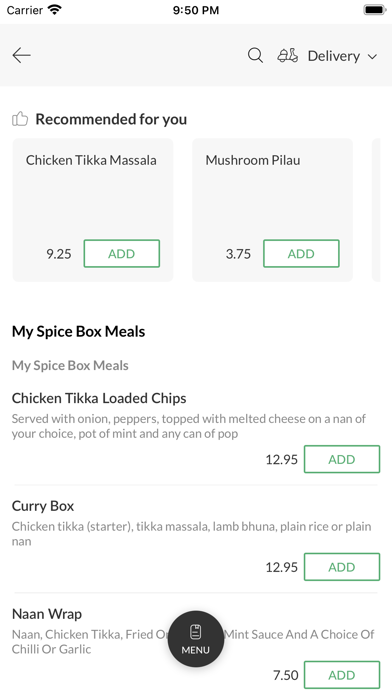Image resolution: width=392 pixels, height=696 pixels.
Task: Select the Chicken Tikka Loaded Chips title
Action: (x=99, y=398)
